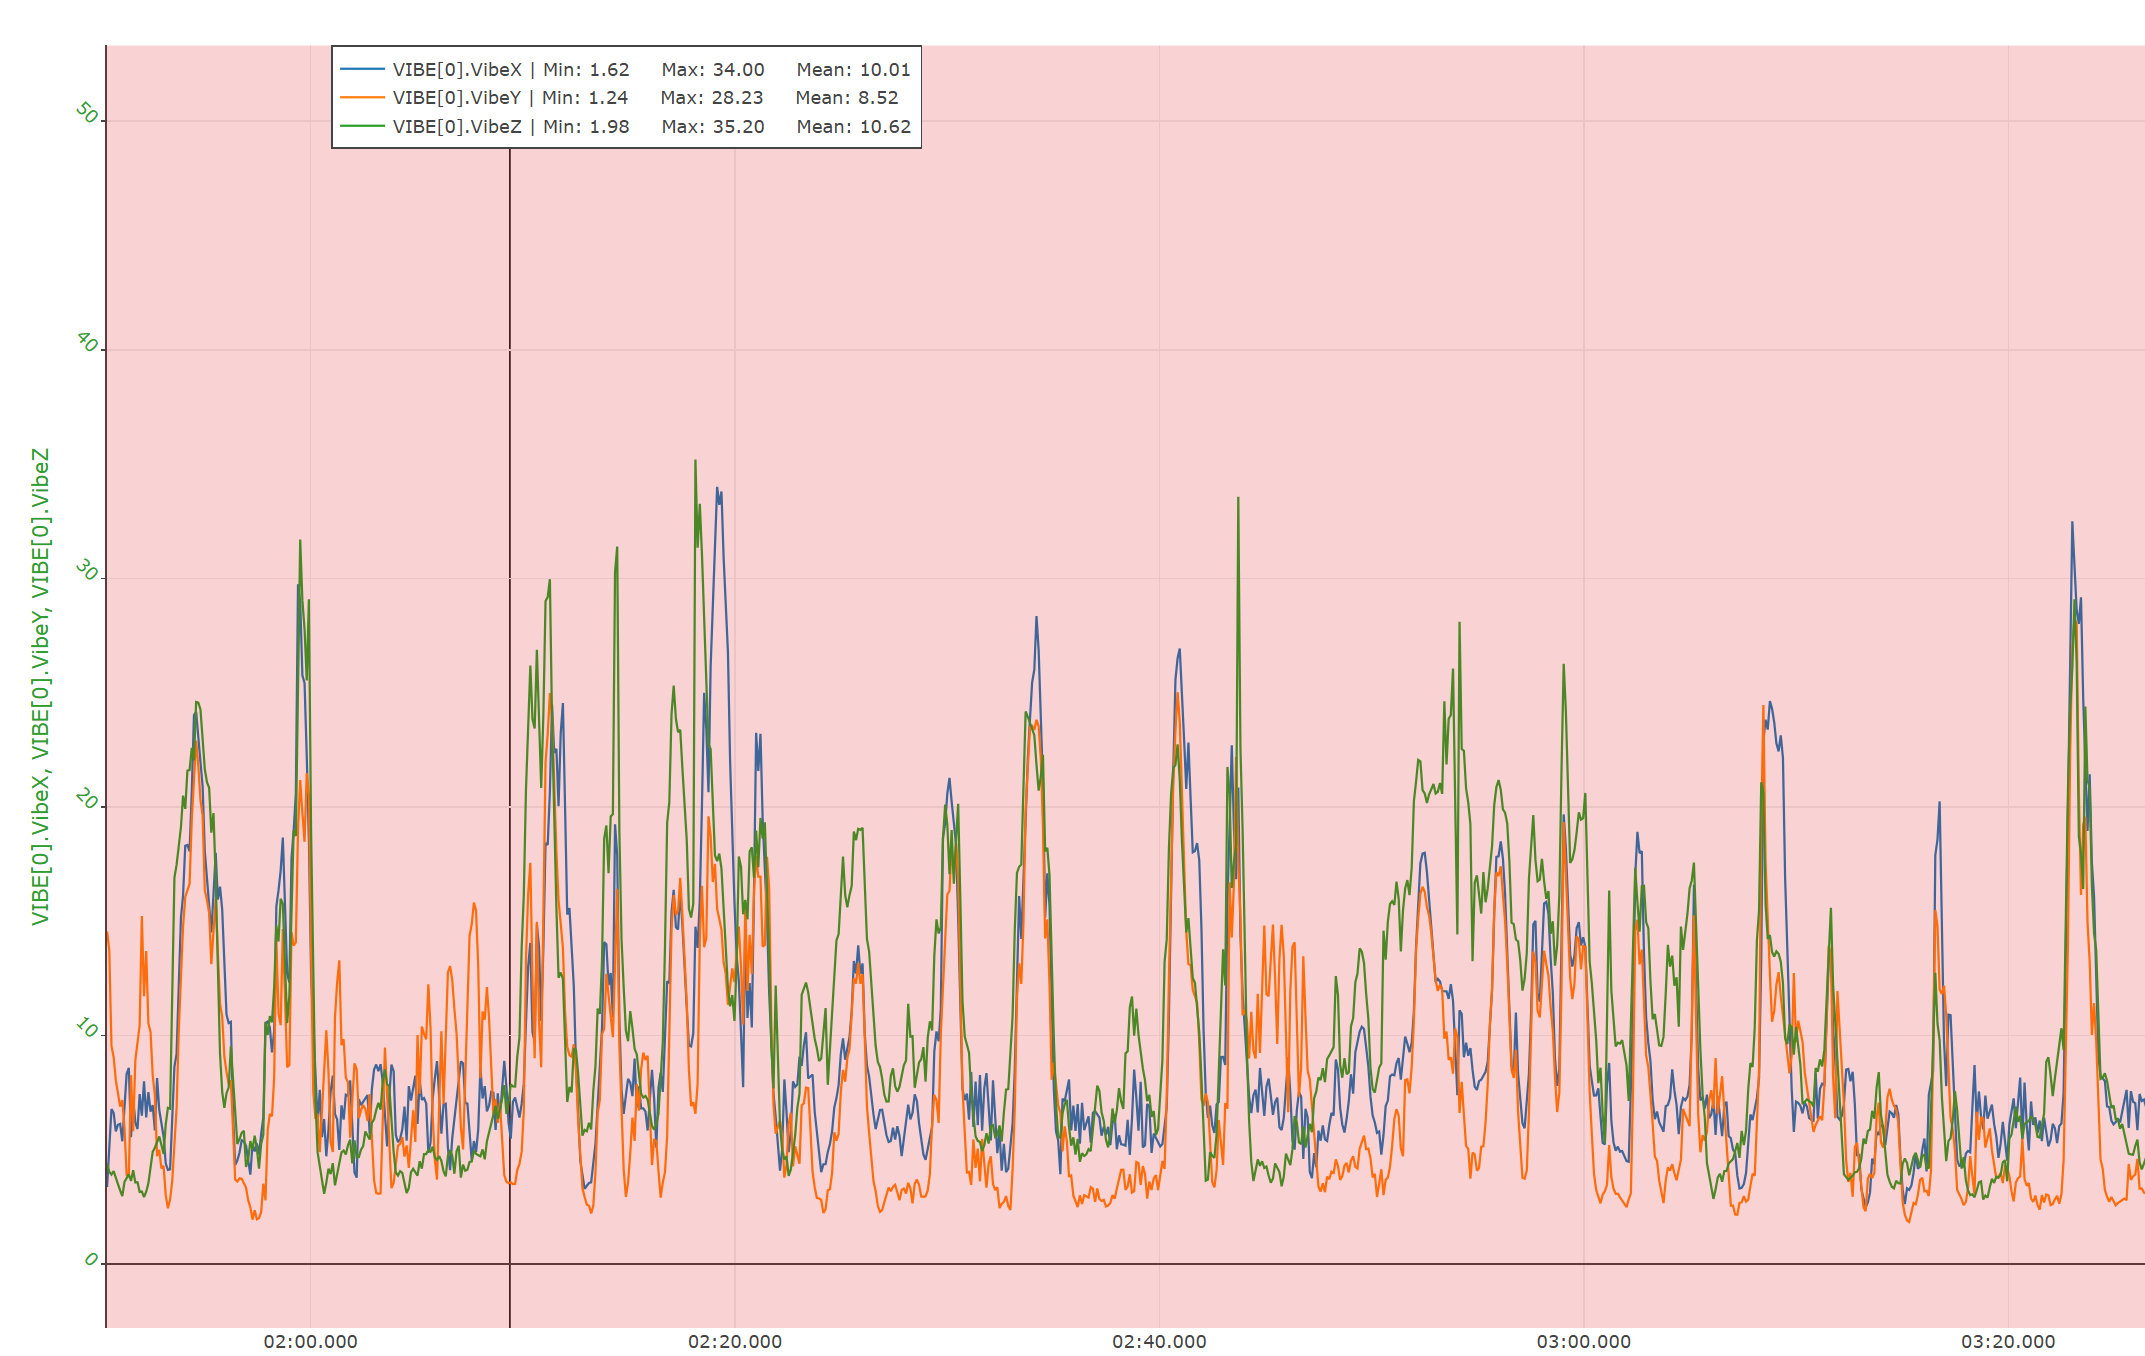Viewport: 2145px width, 1356px height.
Task: Click the orange VibeY legend line swatch
Action: [362, 97]
